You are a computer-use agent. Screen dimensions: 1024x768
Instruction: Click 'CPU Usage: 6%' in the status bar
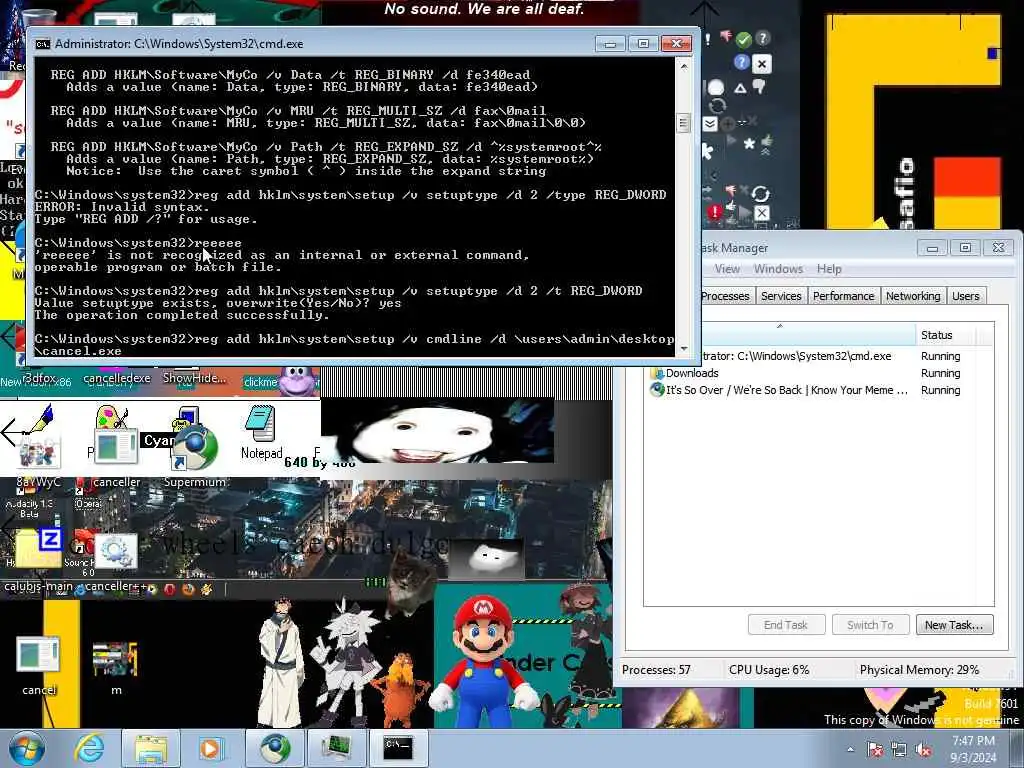(769, 670)
